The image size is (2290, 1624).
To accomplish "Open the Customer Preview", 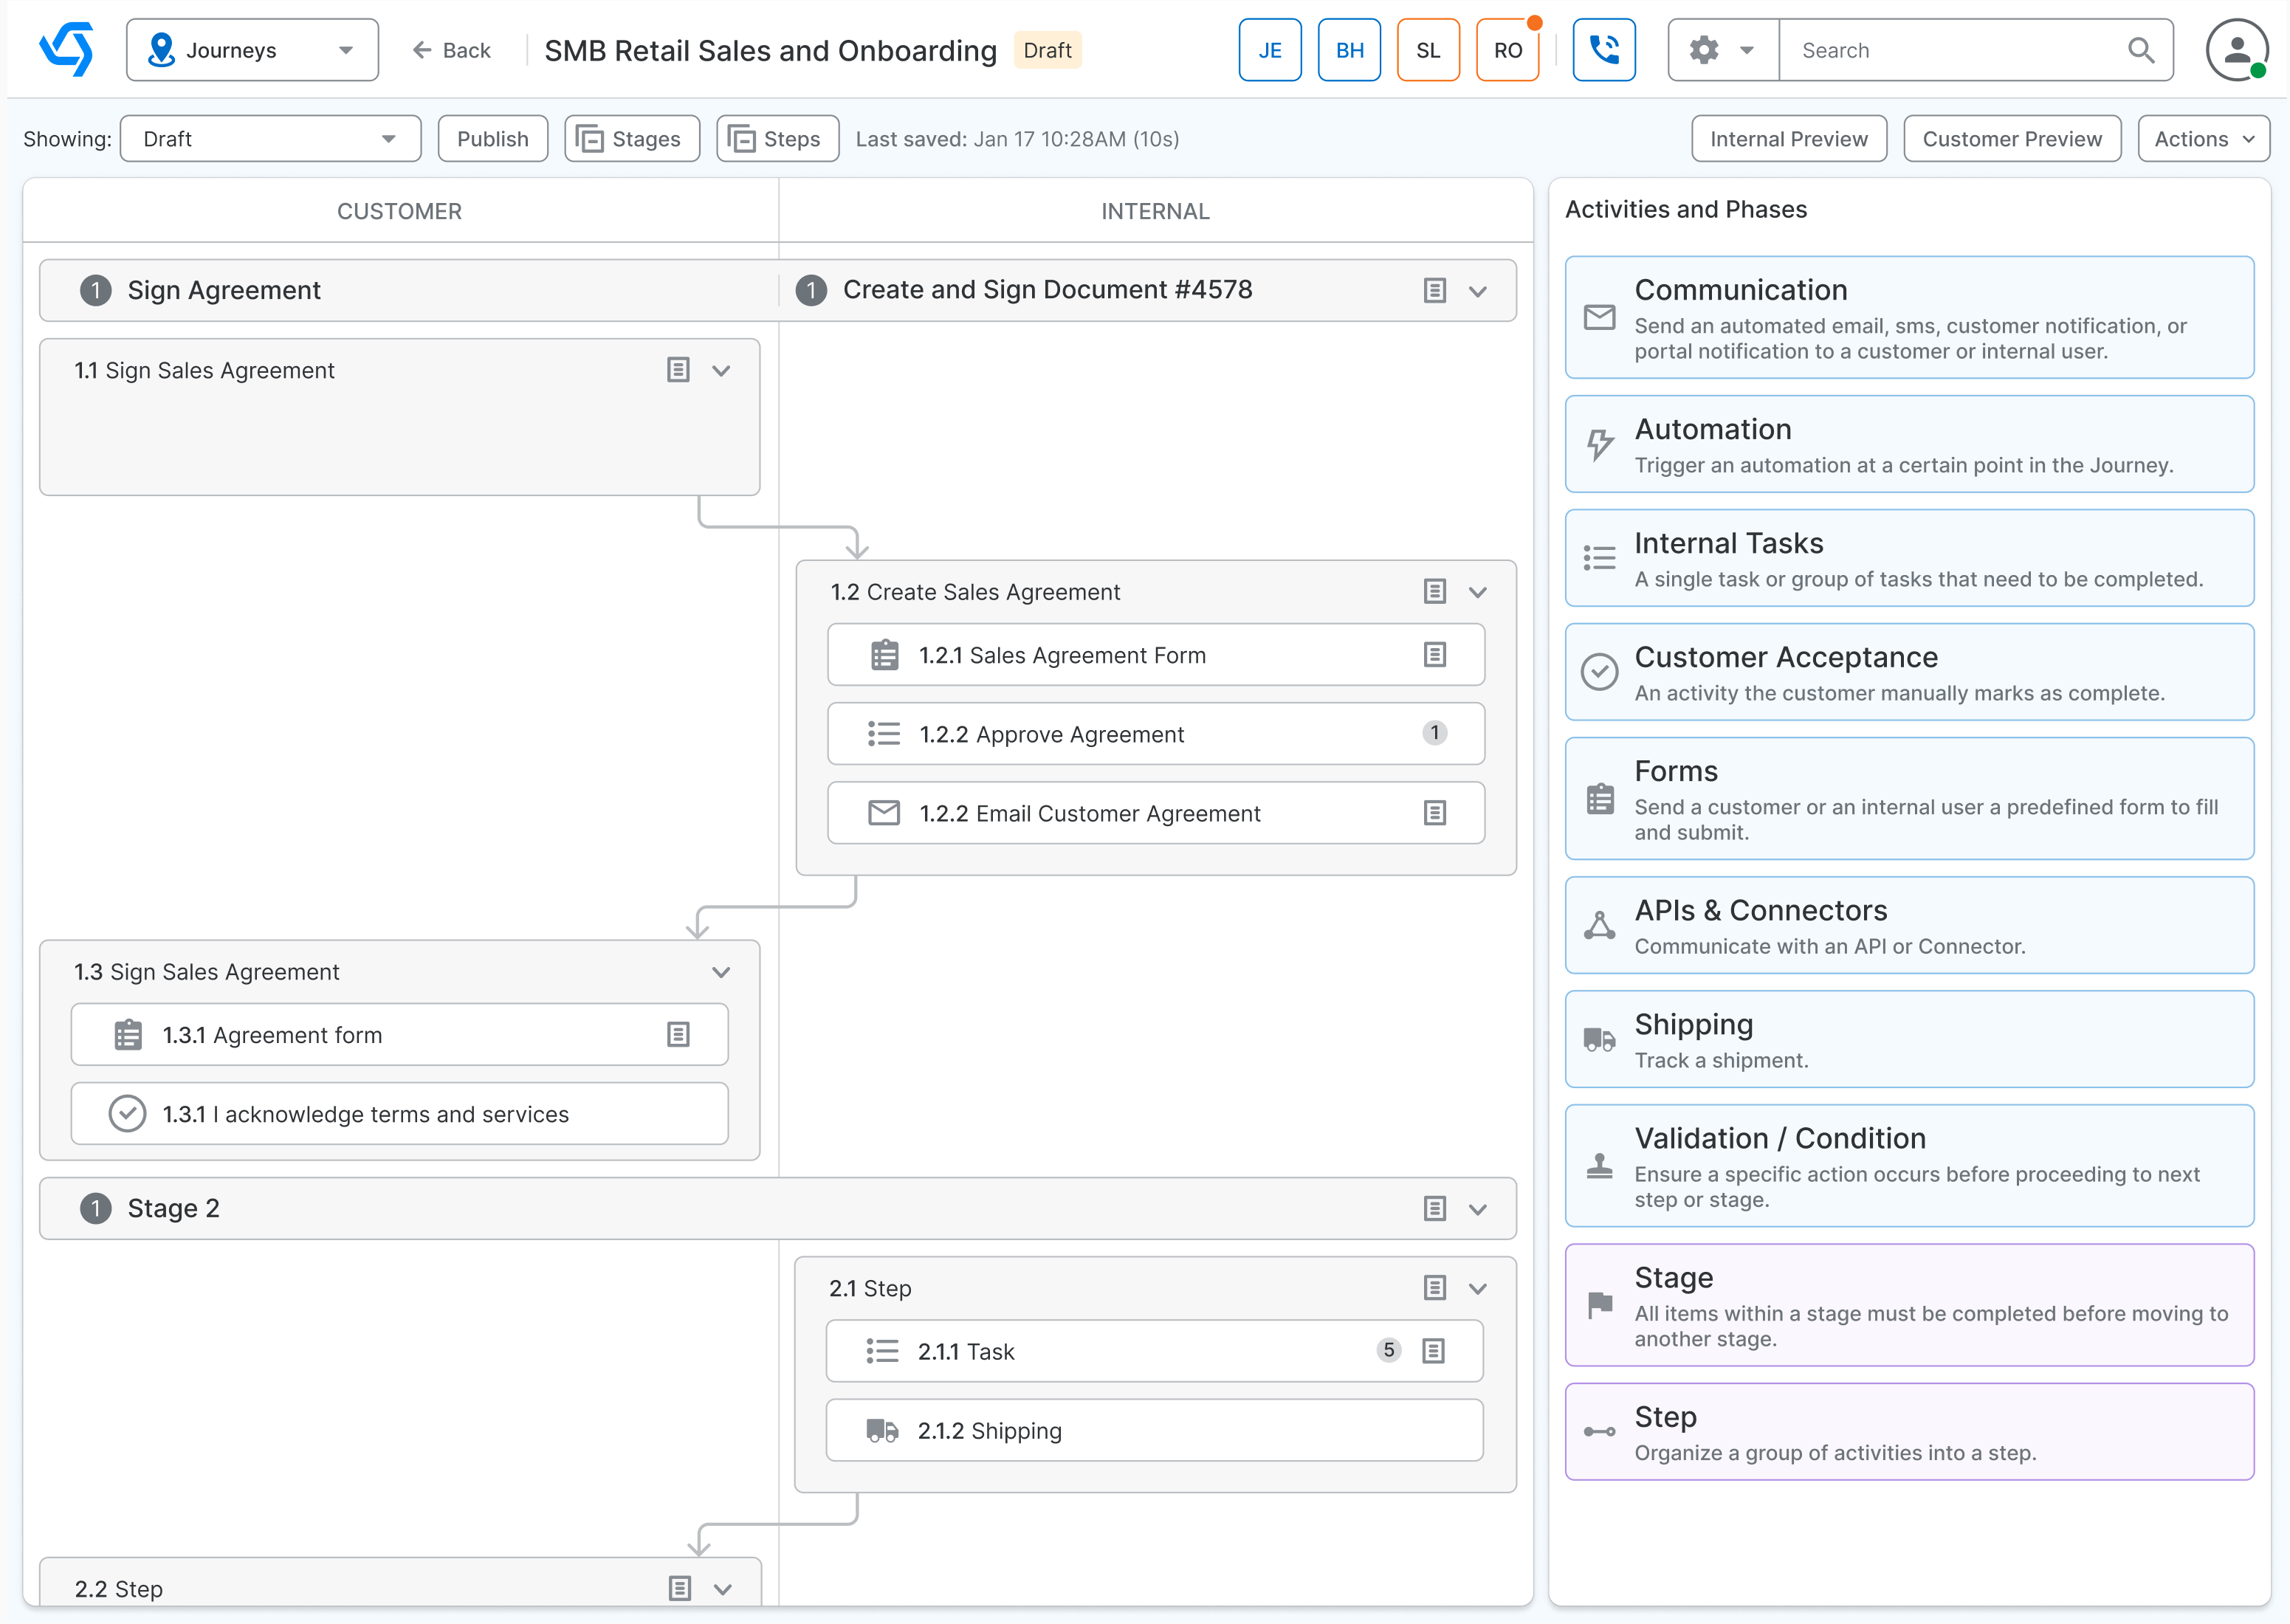I will [x=2012, y=138].
